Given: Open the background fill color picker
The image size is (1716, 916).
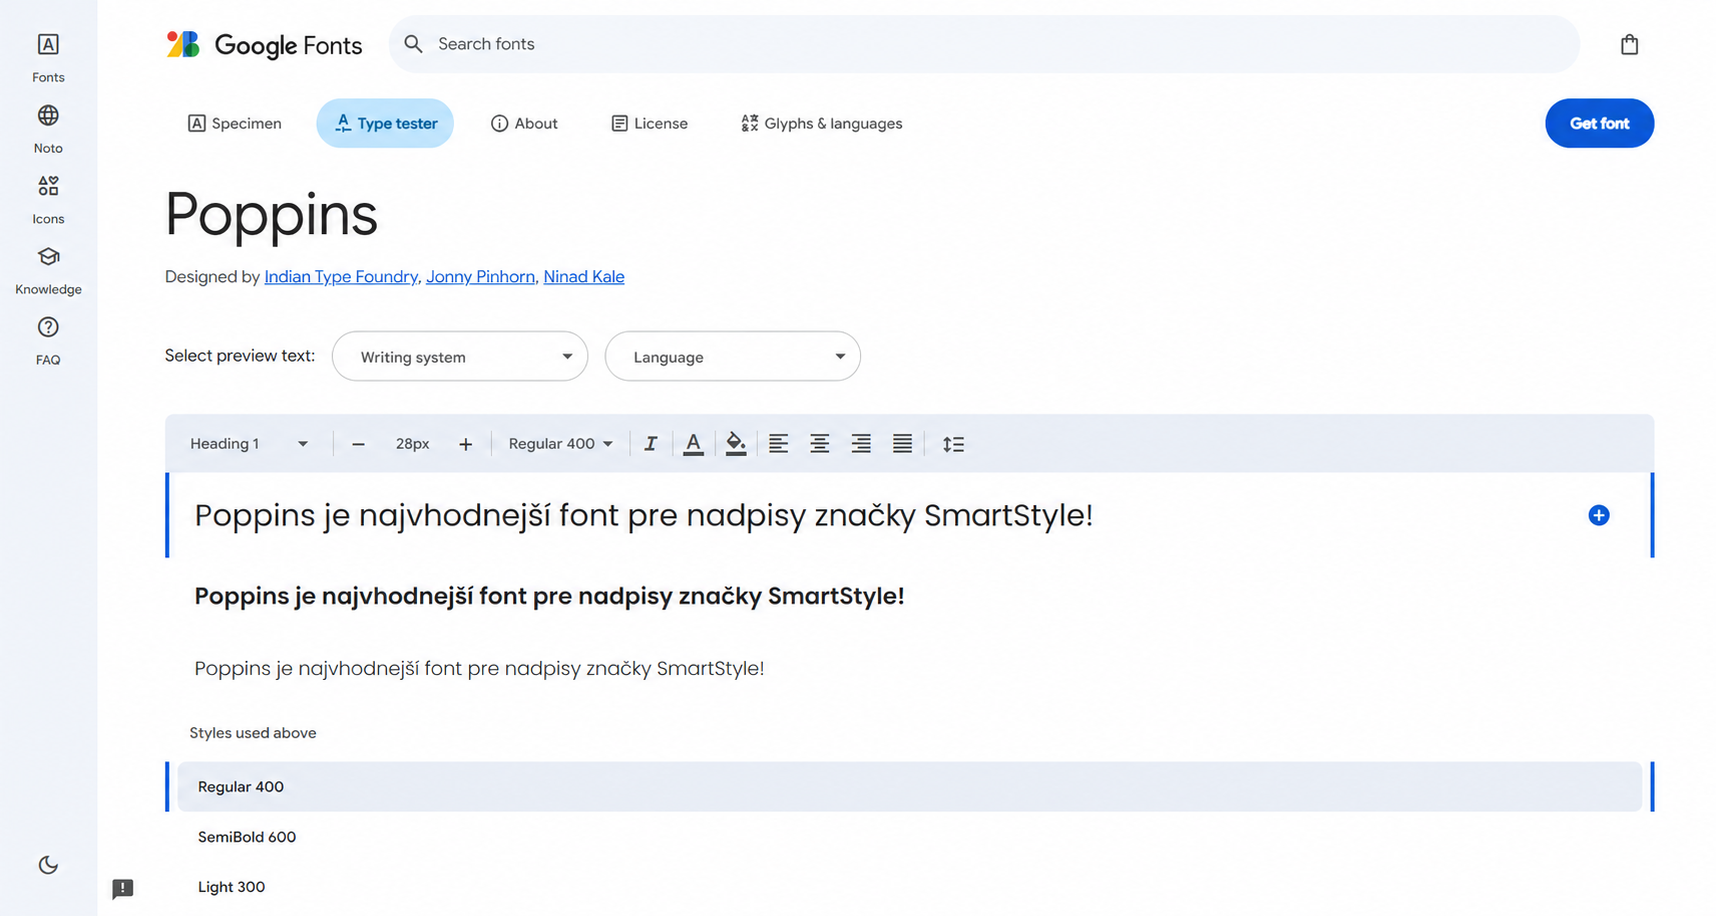Looking at the screenshot, I should point(736,444).
